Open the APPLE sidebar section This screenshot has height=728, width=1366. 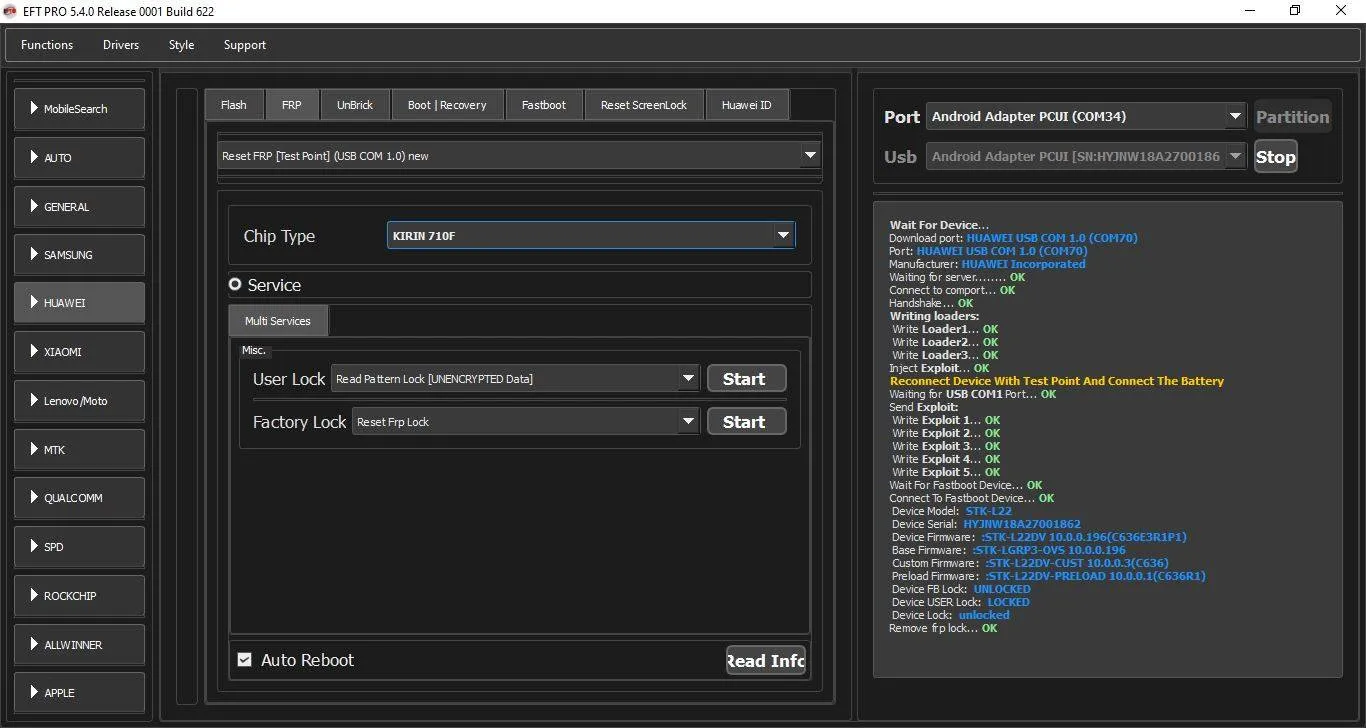click(x=79, y=693)
